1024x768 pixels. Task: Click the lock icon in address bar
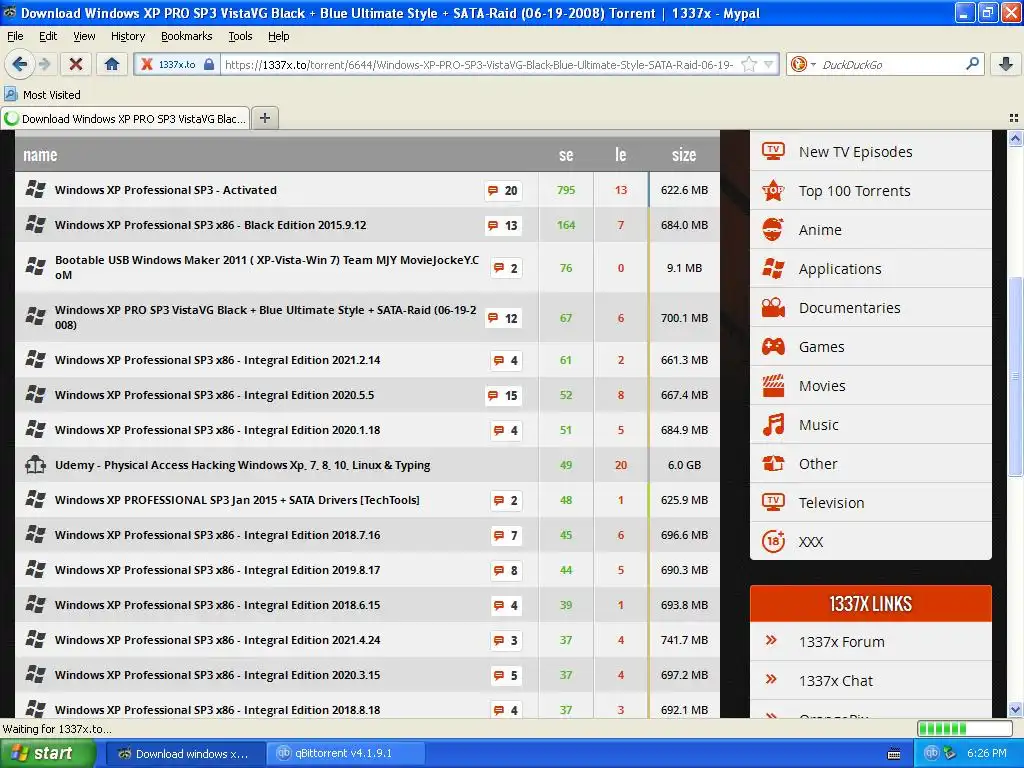209,64
